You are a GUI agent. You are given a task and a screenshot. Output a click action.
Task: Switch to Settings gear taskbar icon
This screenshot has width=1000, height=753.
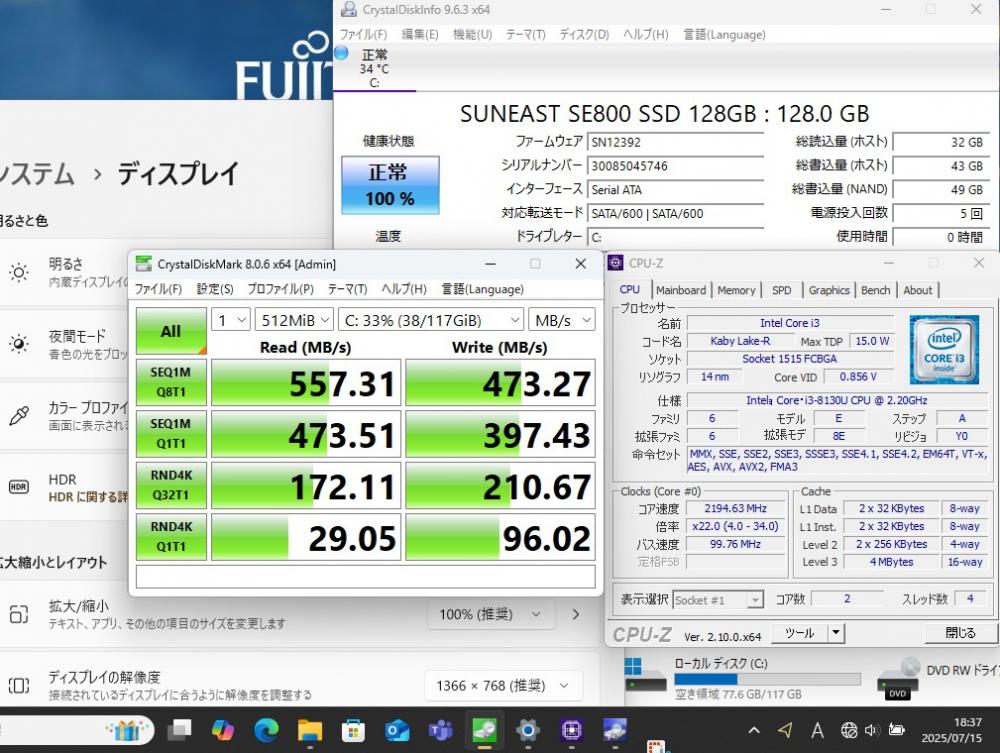pos(527,731)
